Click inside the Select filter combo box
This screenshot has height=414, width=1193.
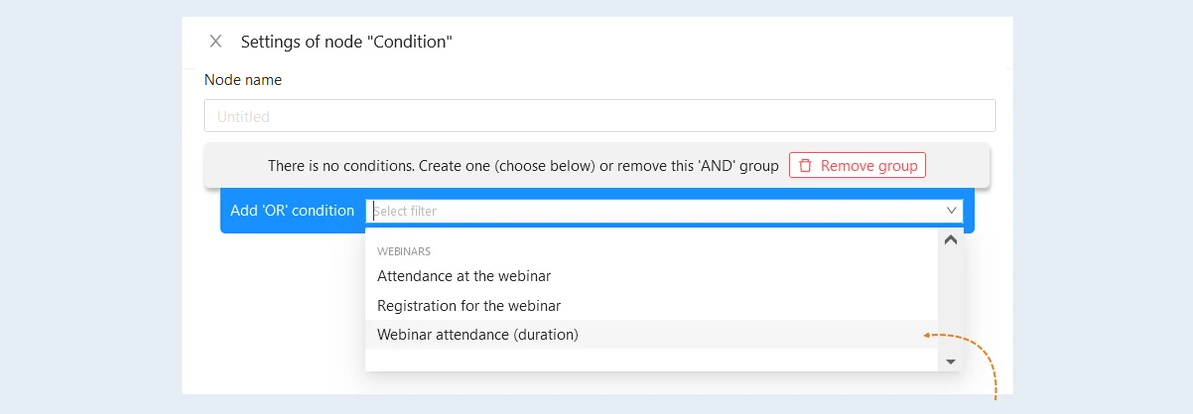654,211
